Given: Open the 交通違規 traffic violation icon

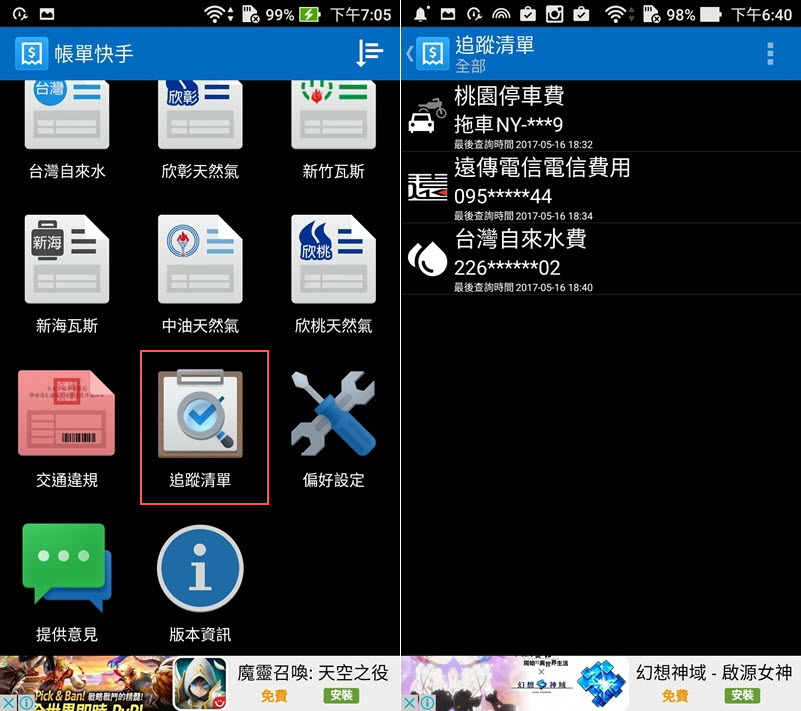Looking at the screenshot, I should click(x=66, y=413).
